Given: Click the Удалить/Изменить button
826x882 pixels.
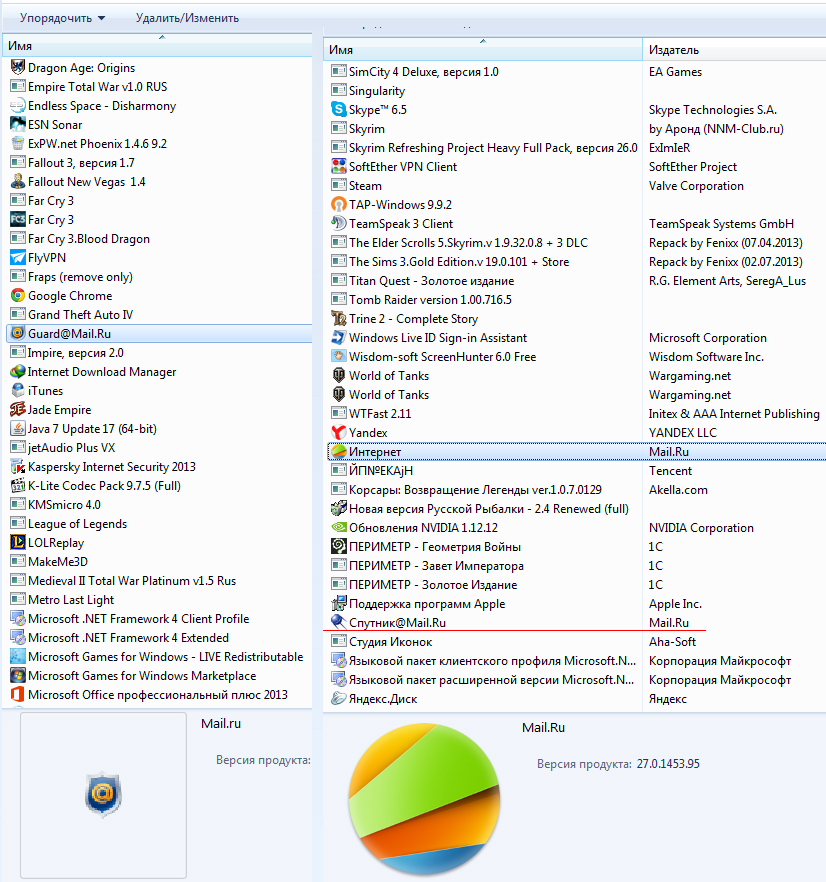Looking at the screenshot, I should pyautogui.click(x=187, y=18).
